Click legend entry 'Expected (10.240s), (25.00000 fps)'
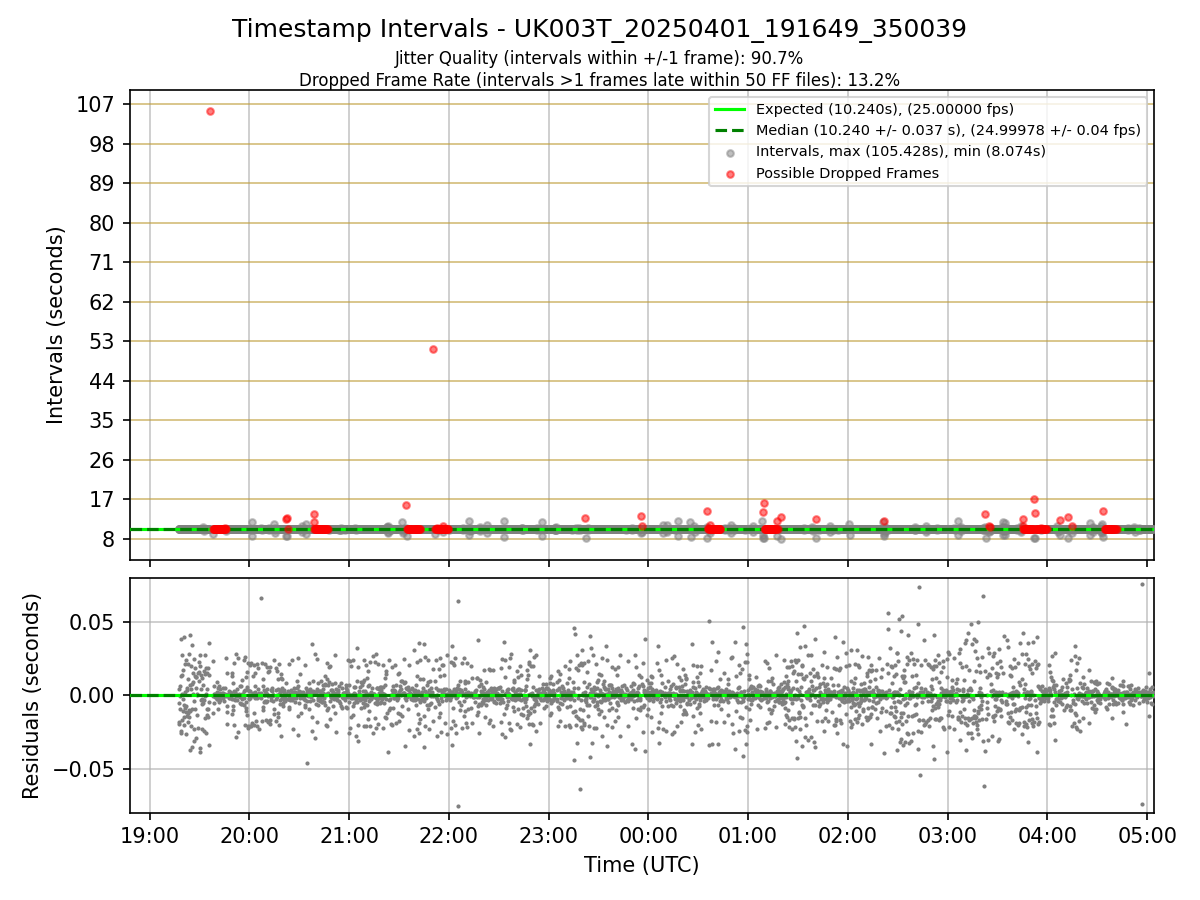Image resolution: width=1200 pixels, height=900 pixels. [x=885, y=109]
